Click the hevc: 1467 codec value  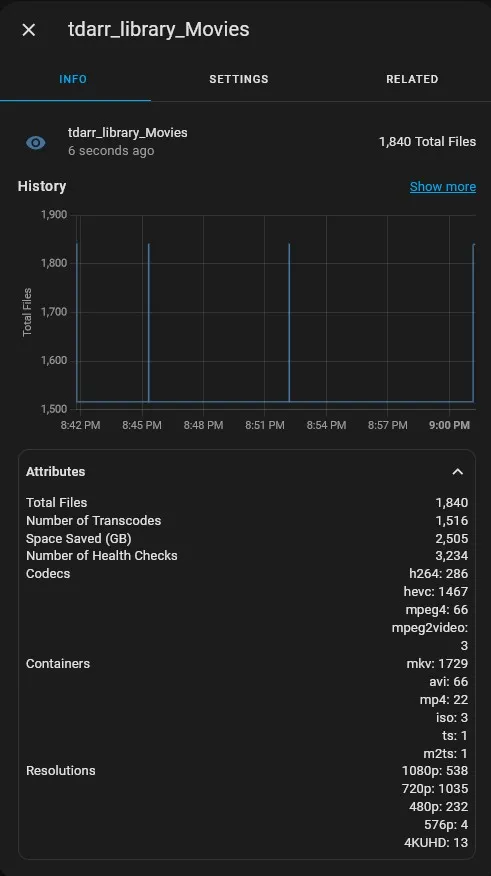[x=436, y=591]
